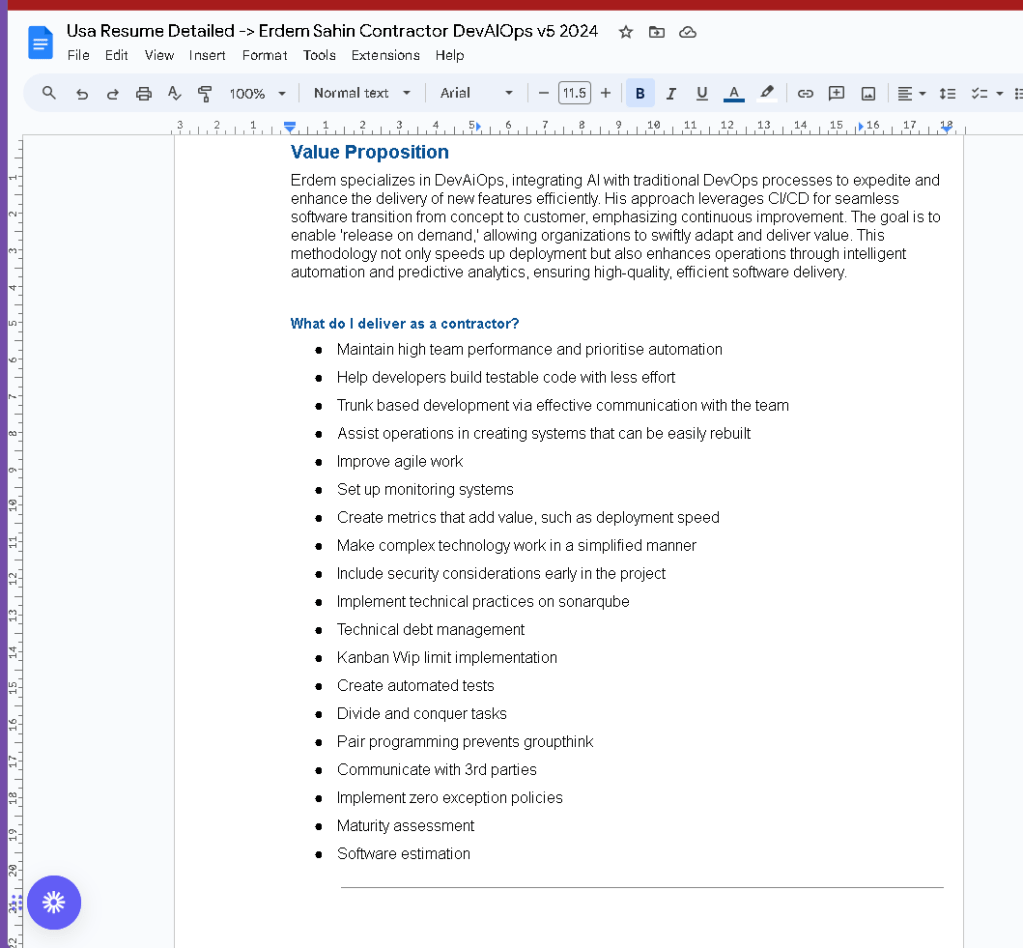1023x948 pixels.
Task: Click the right margin ruler marker
Action: (946, 128)
